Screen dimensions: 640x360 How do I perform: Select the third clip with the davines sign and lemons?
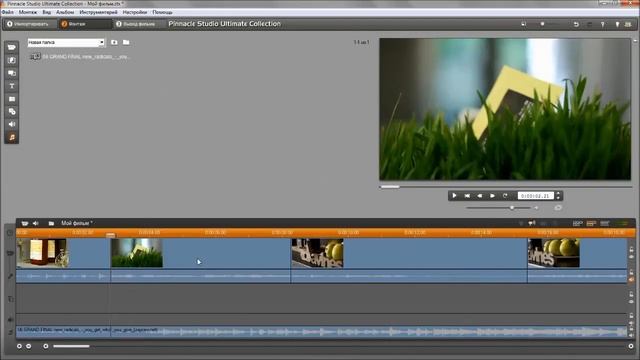pyautogui.click(x=409, y=253)
